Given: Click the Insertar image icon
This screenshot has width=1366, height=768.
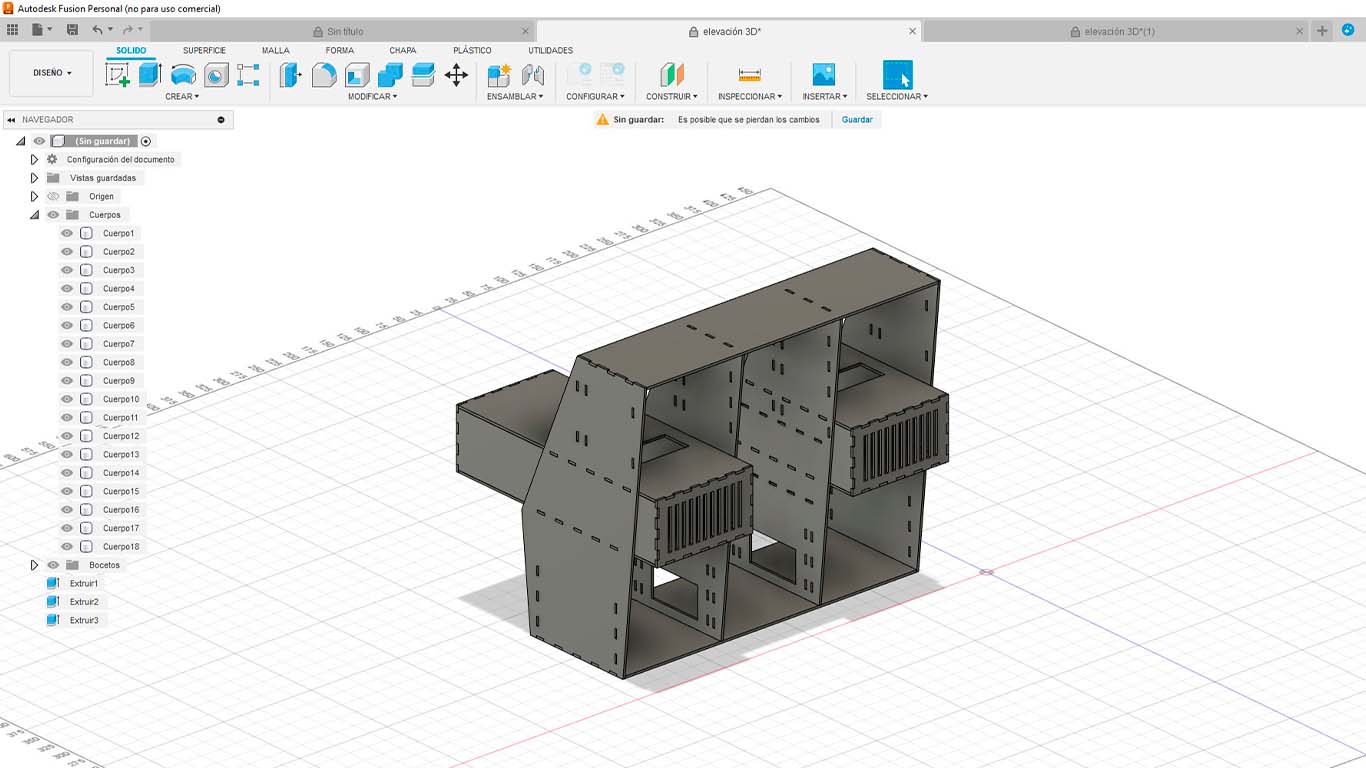Looking at the screenshot, I should (x=824, y=75).
